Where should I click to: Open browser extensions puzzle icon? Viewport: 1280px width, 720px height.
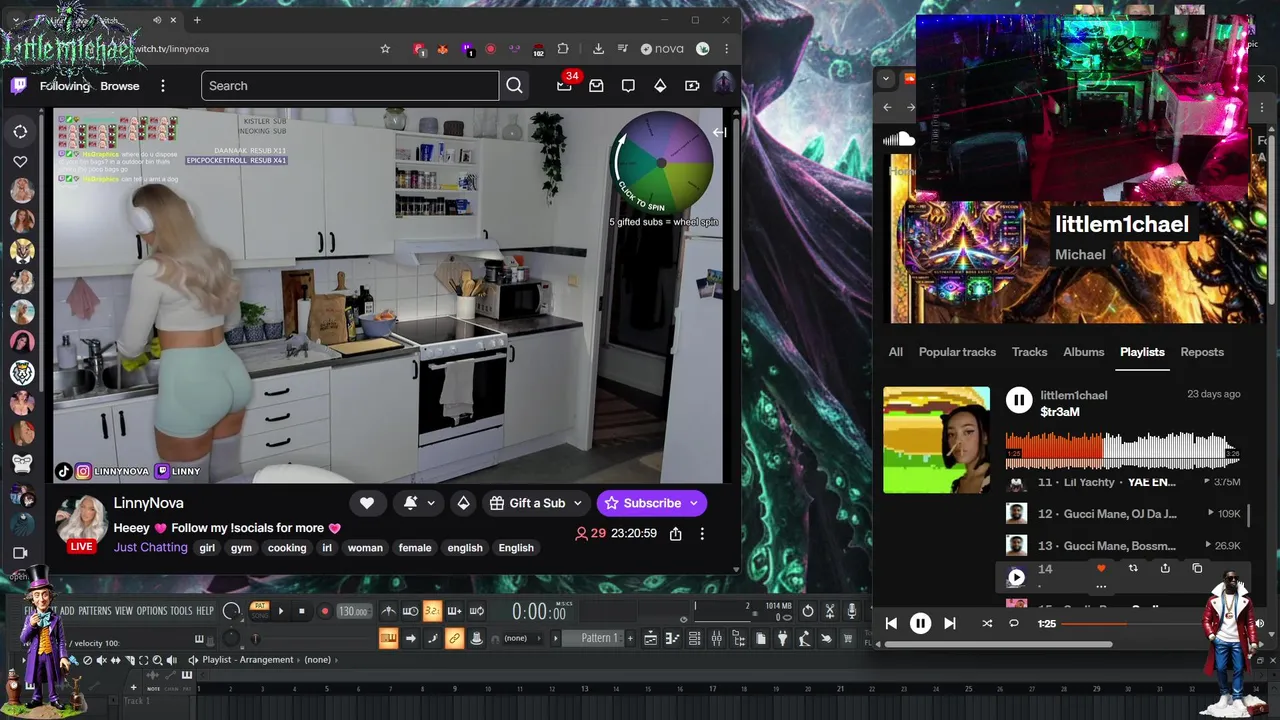[x=563, y=48]
